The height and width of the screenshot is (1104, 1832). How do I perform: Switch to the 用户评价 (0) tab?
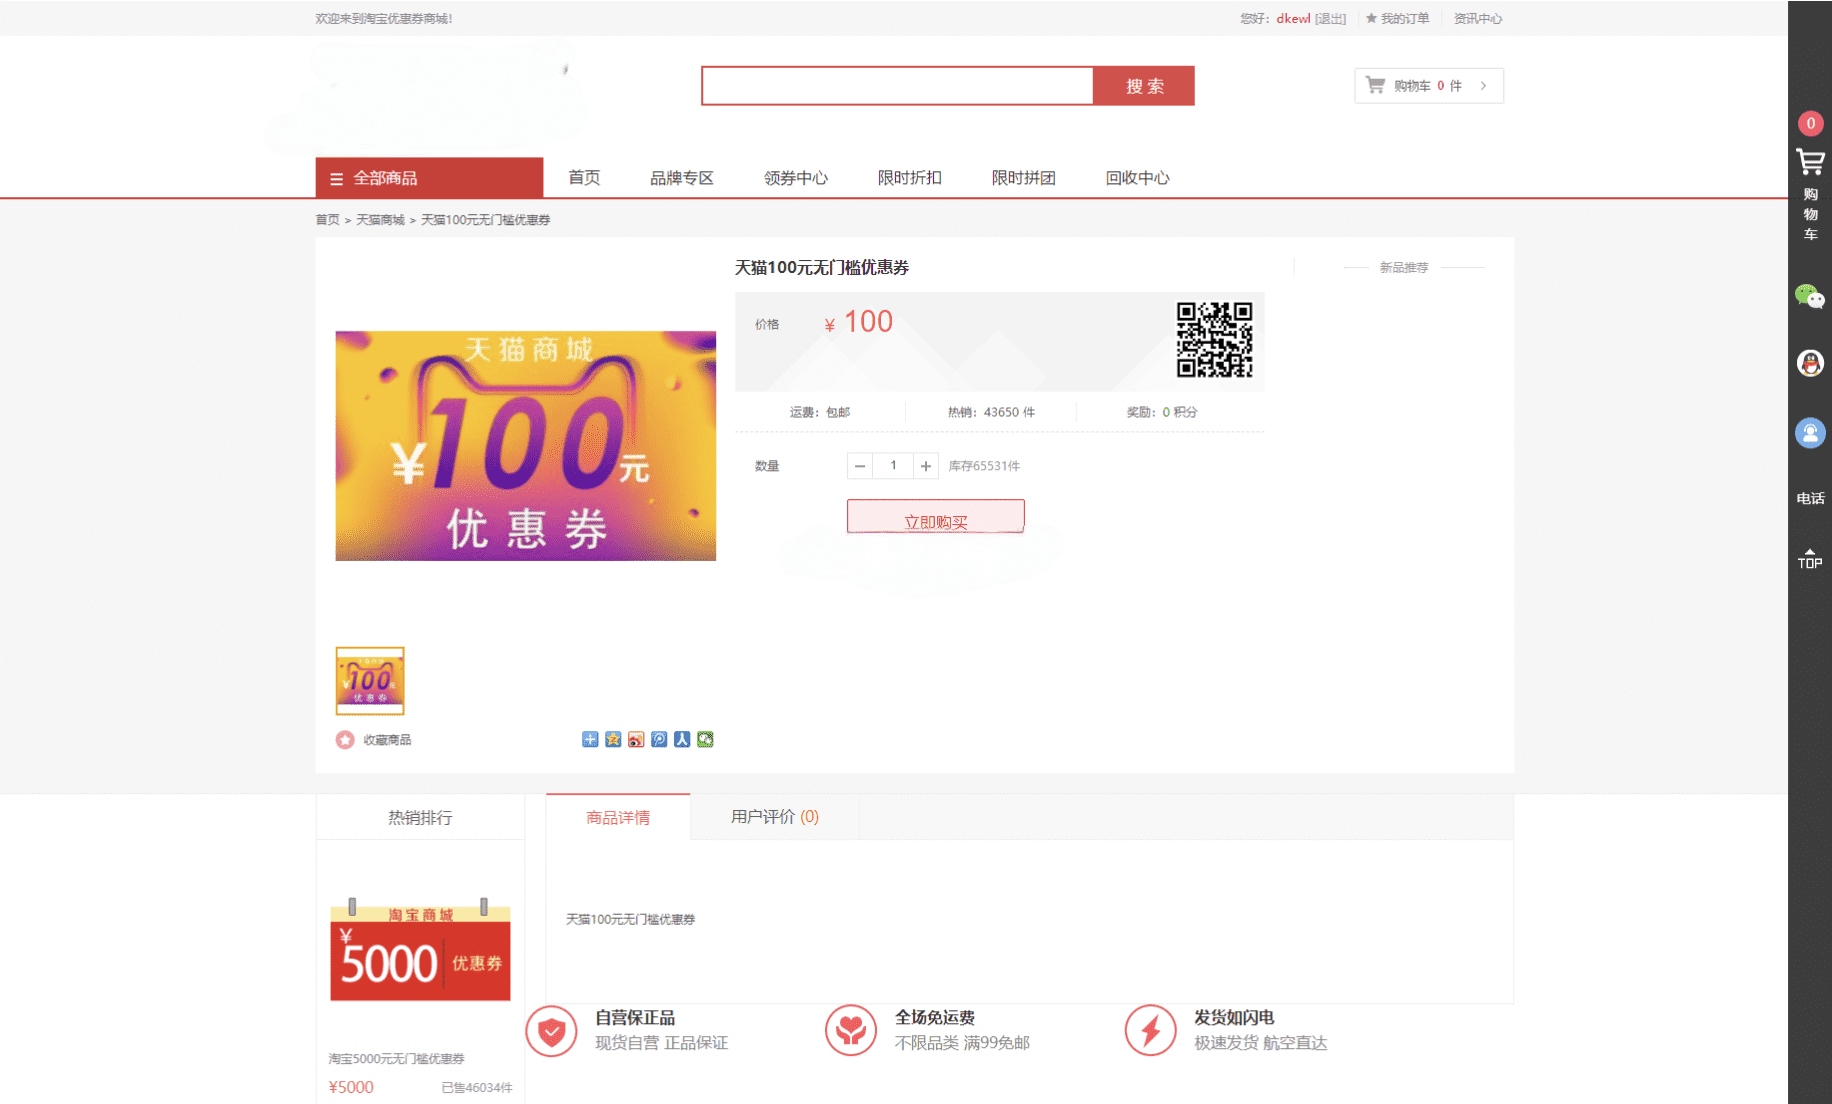tap(775, 817)
